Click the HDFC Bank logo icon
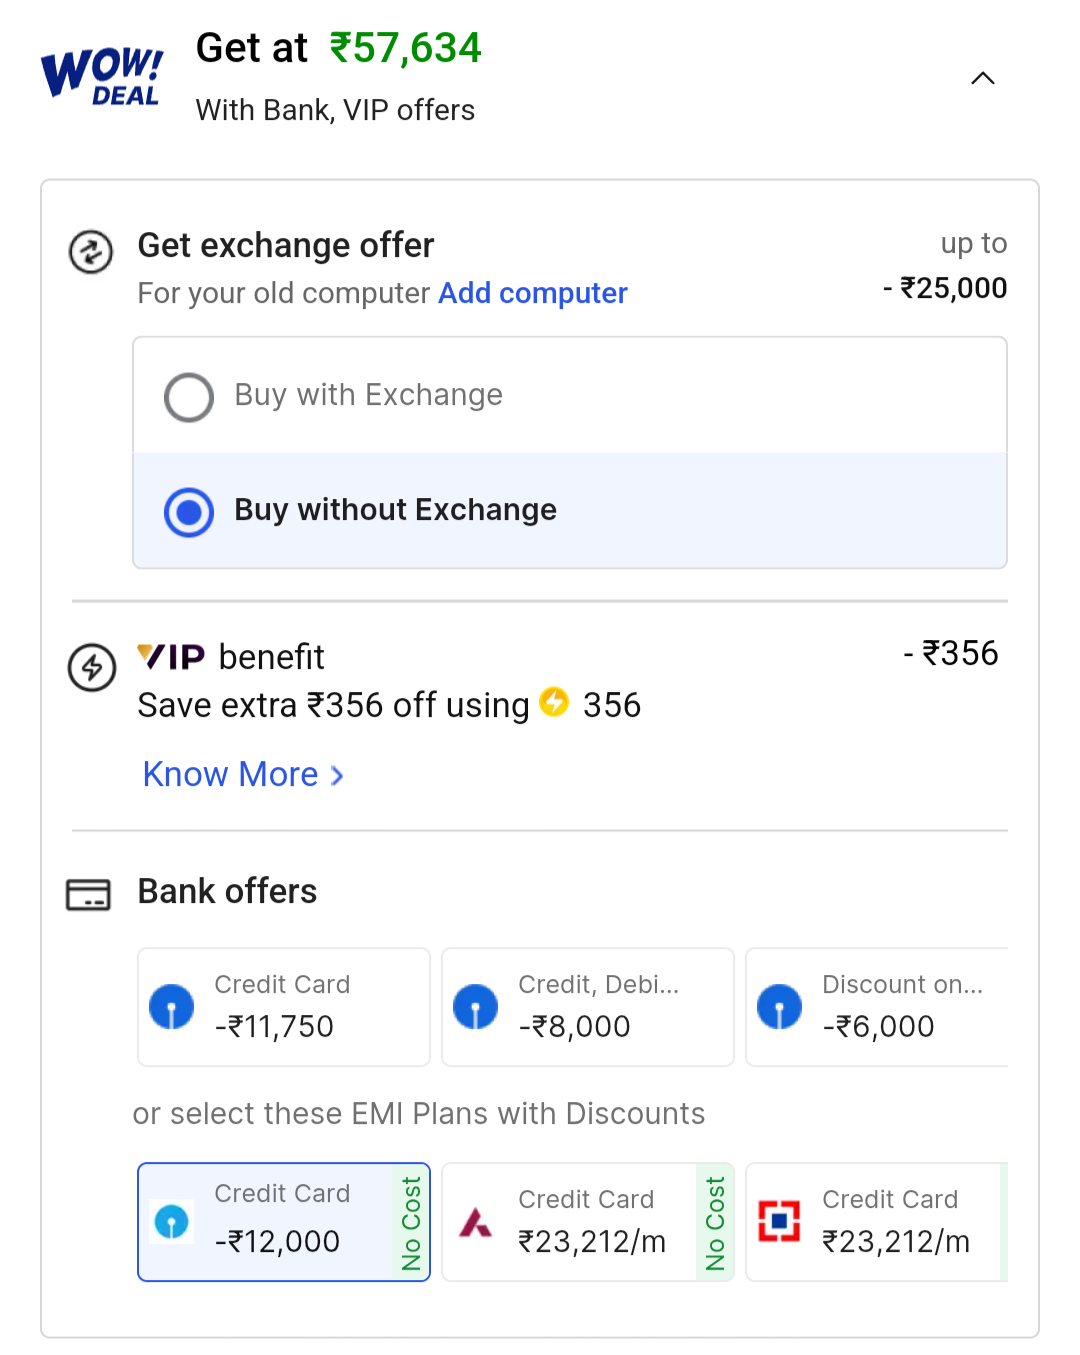1080x1355 pixels. pos(779,1221)
